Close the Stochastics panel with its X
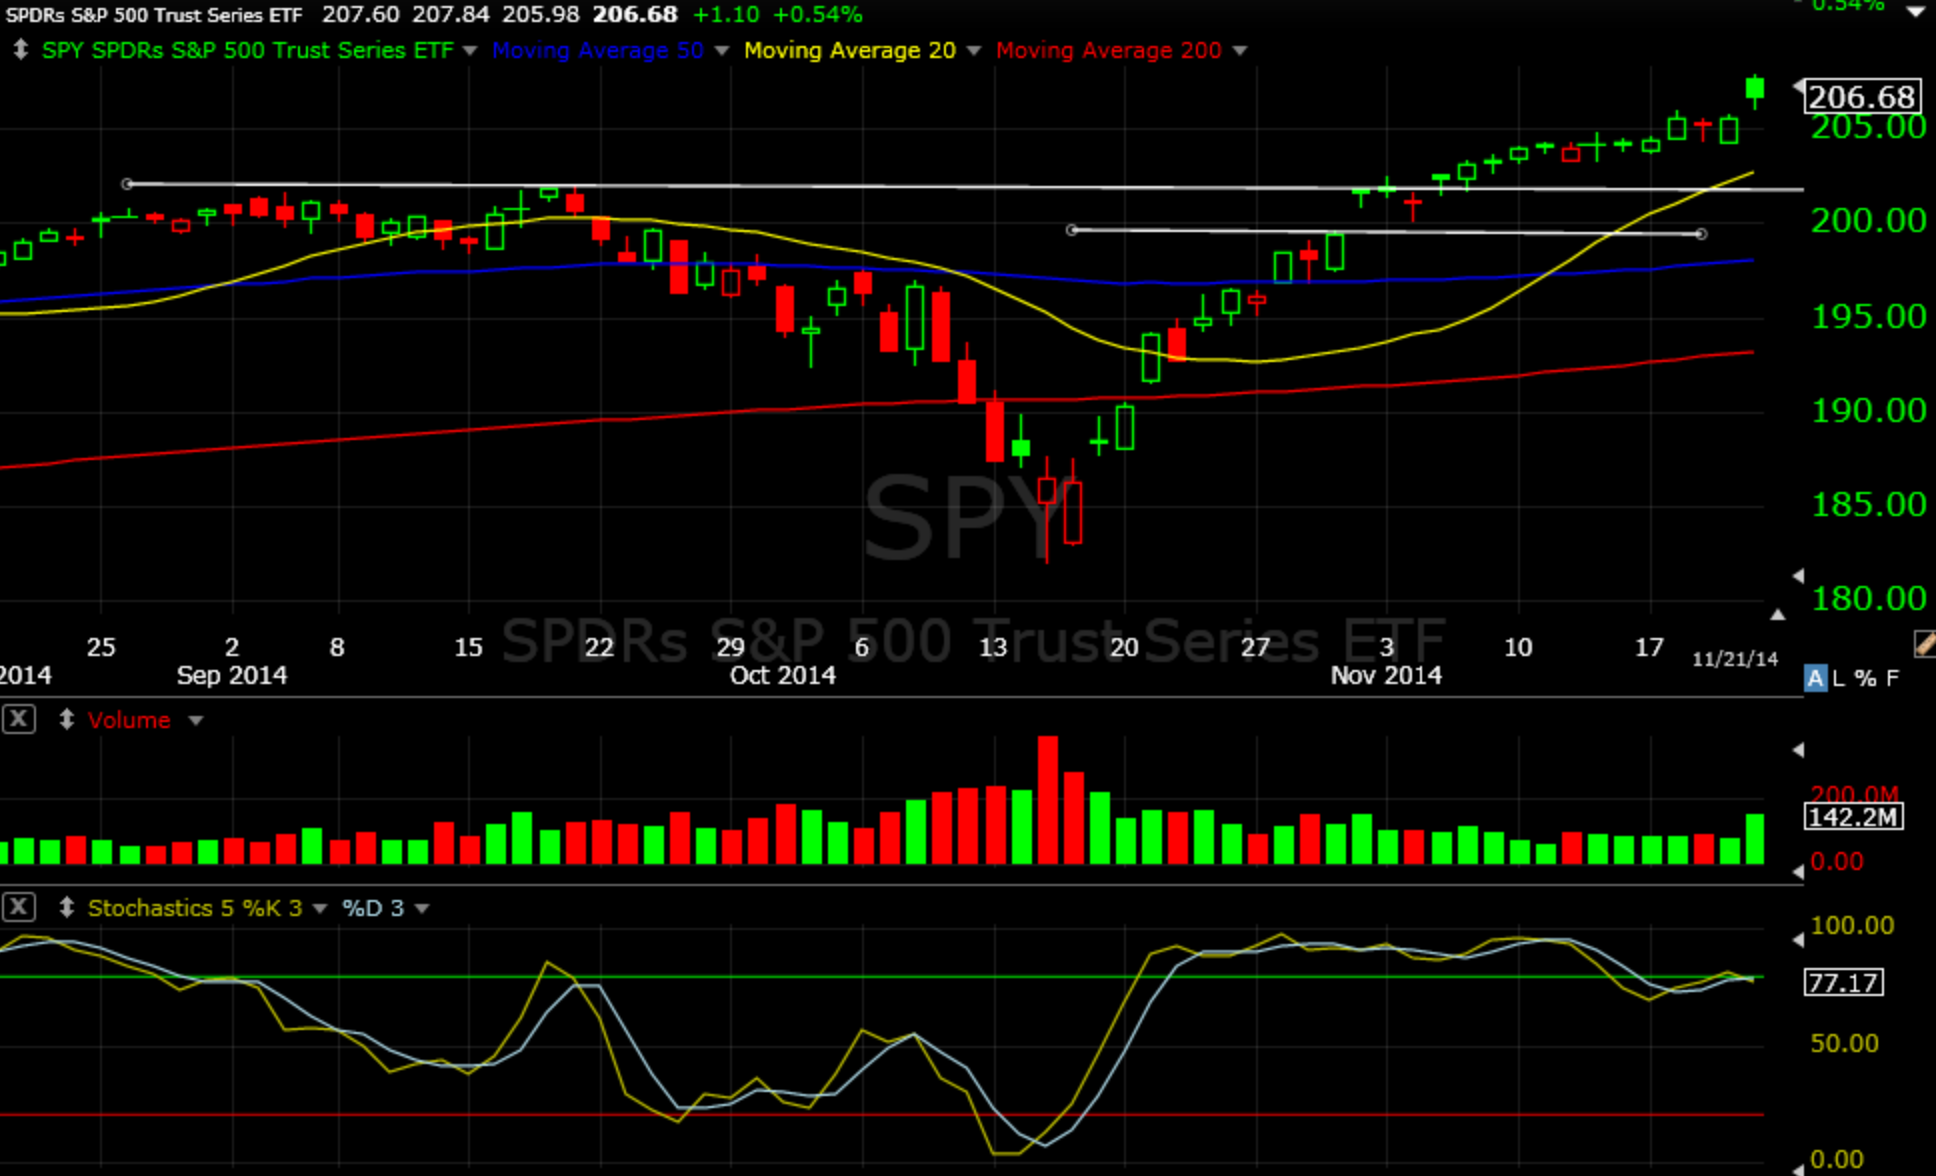Image resolution: width=1936 pixels, height=1176 pixels. tap(19, 907)
